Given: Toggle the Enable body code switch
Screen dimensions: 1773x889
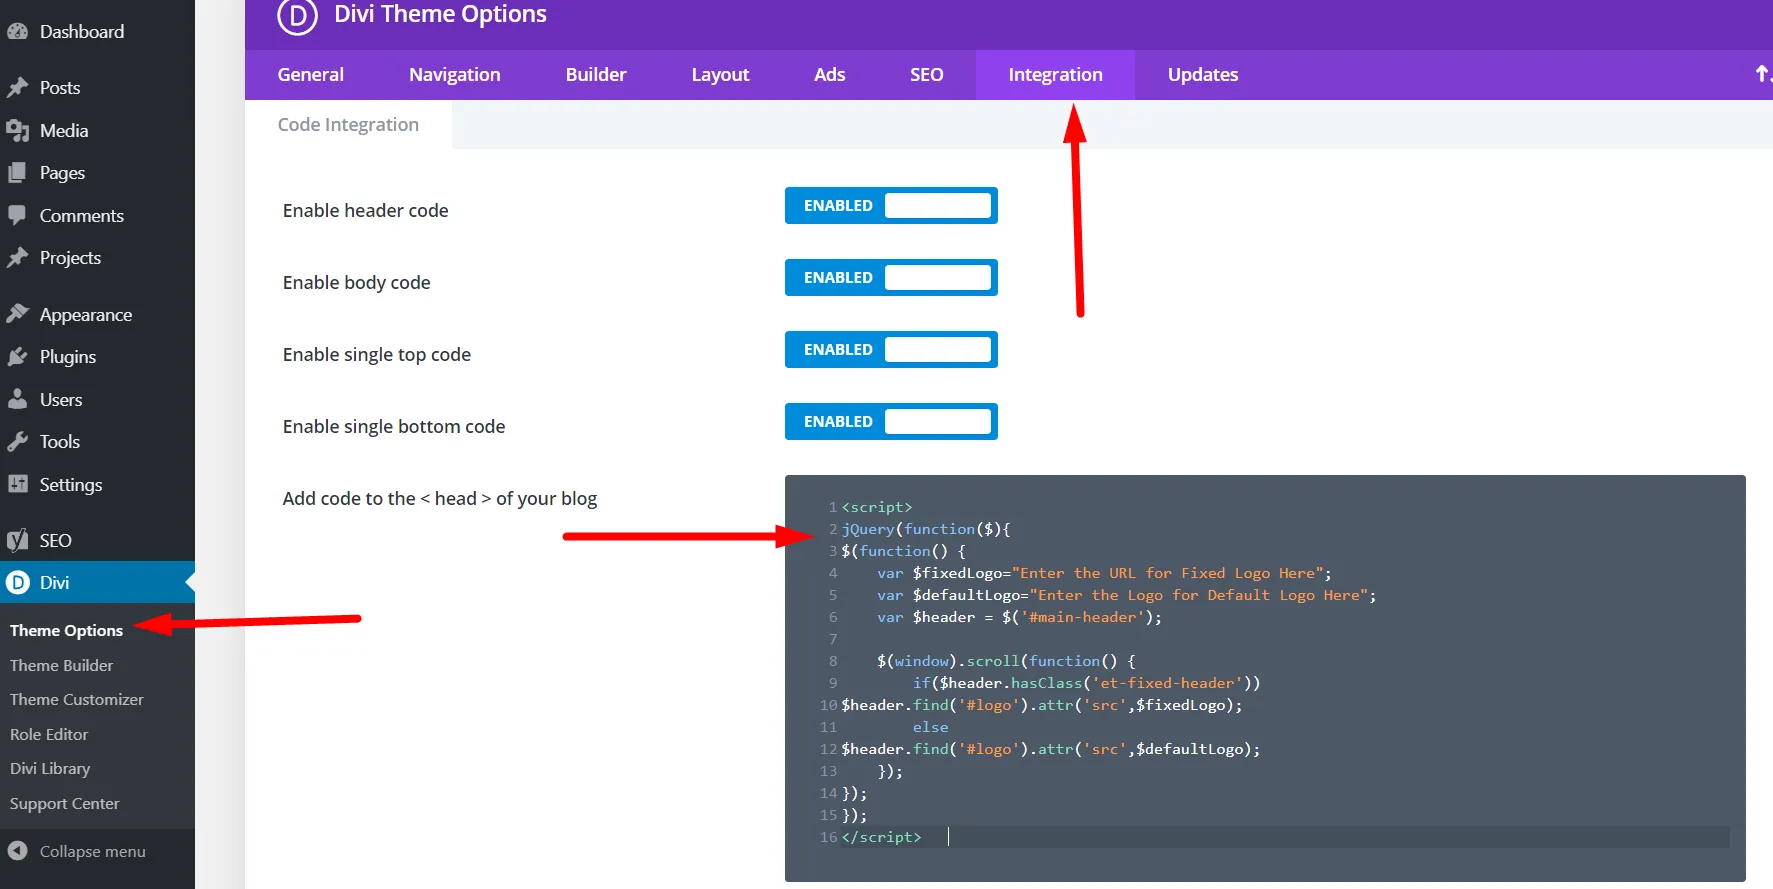Looking at the screenshot, I should pos(891,278).
